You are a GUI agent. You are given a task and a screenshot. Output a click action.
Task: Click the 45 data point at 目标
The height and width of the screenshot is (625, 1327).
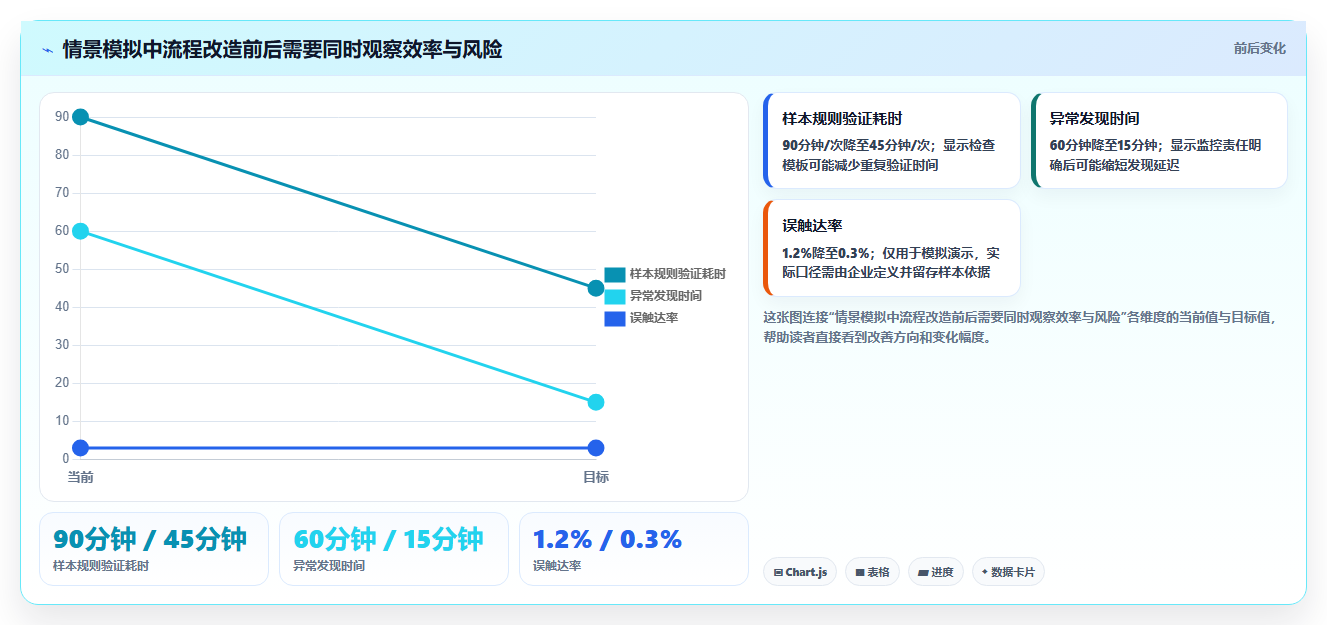[x=596, y=288]
